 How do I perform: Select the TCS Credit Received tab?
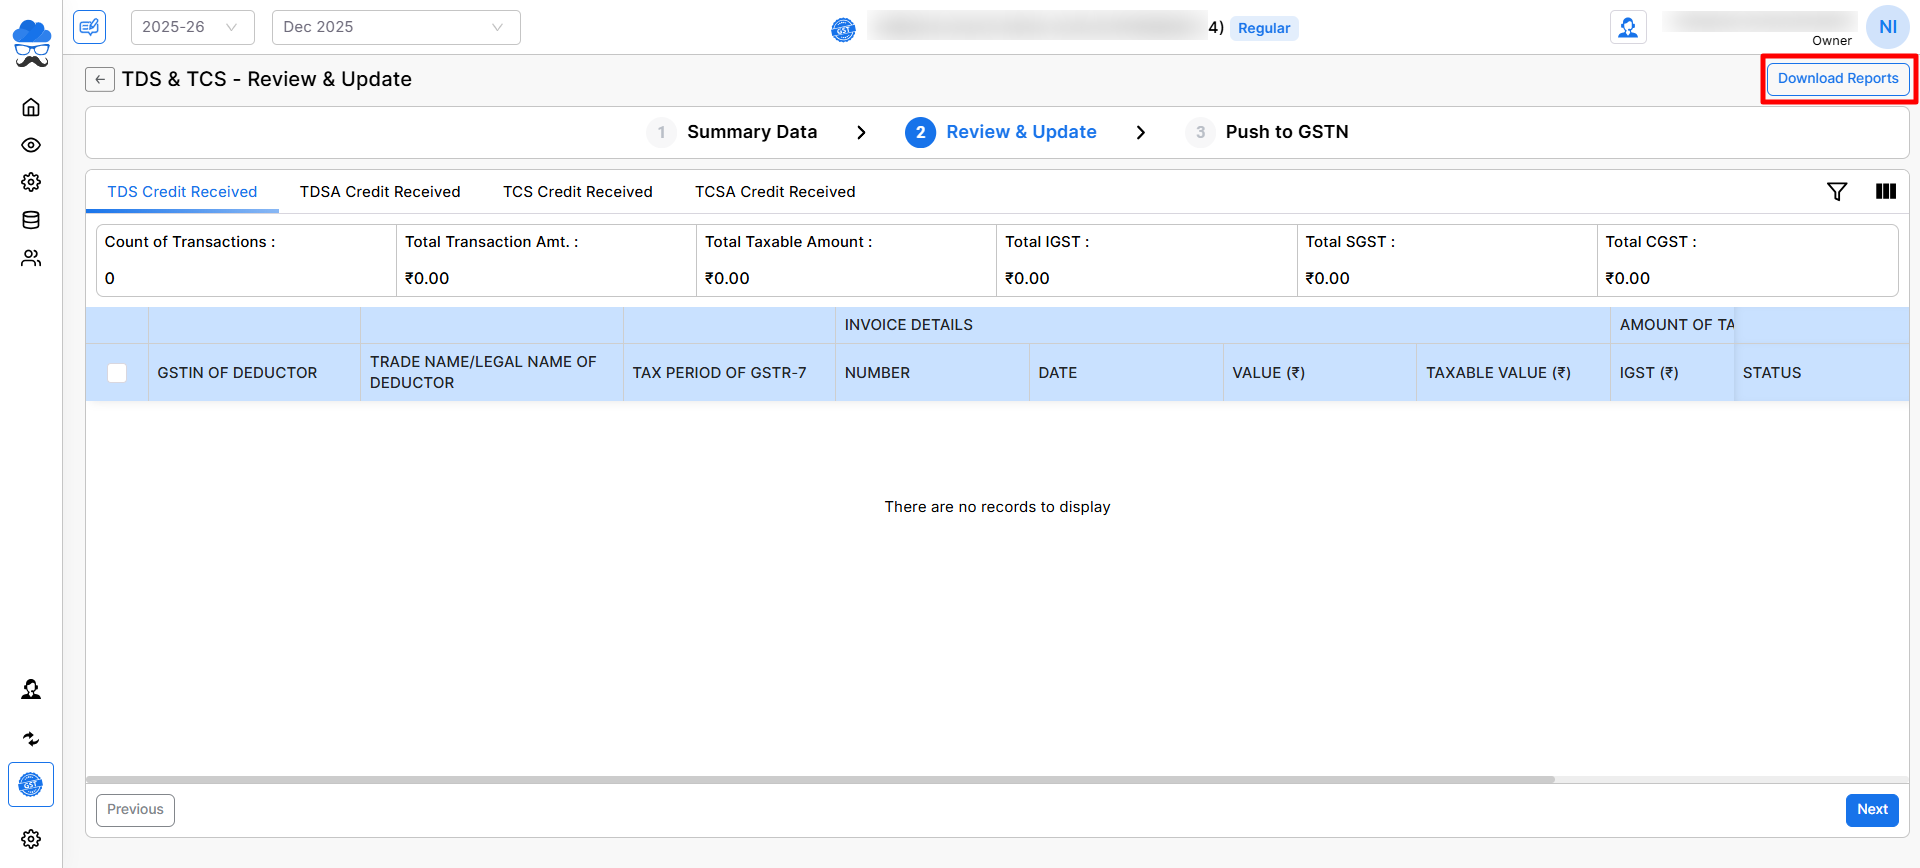[577, 192]
